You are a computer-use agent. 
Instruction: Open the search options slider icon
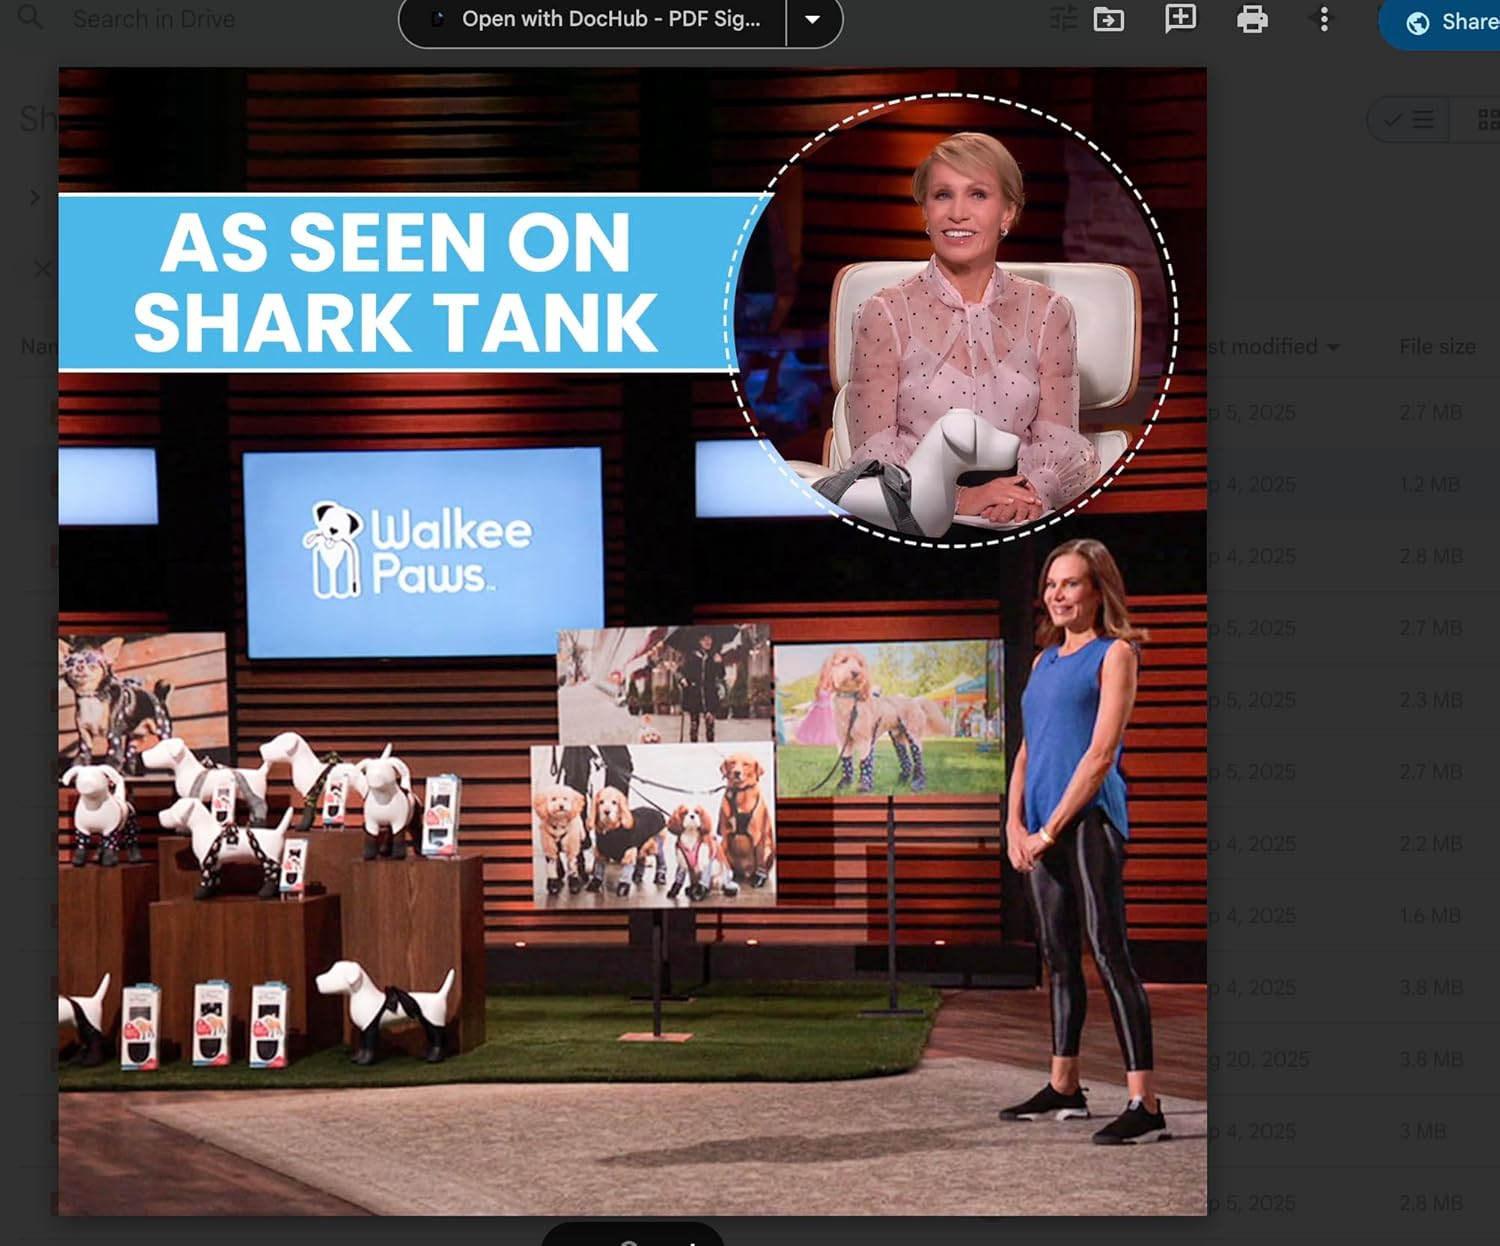1063,18
